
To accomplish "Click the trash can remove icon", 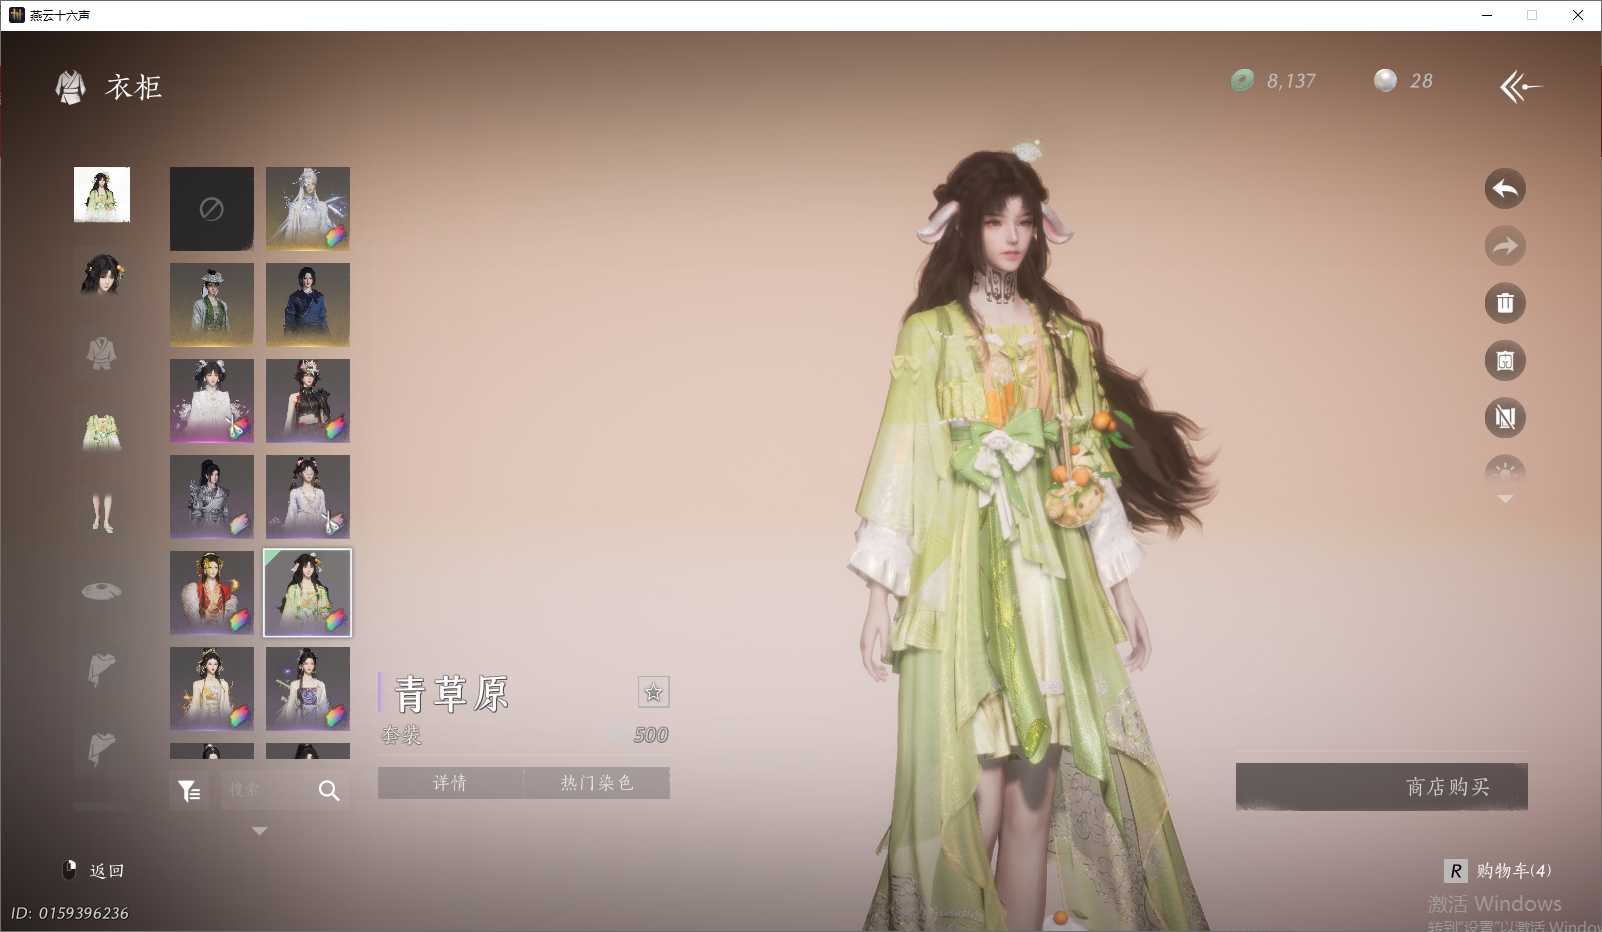I will [1505, 303].
